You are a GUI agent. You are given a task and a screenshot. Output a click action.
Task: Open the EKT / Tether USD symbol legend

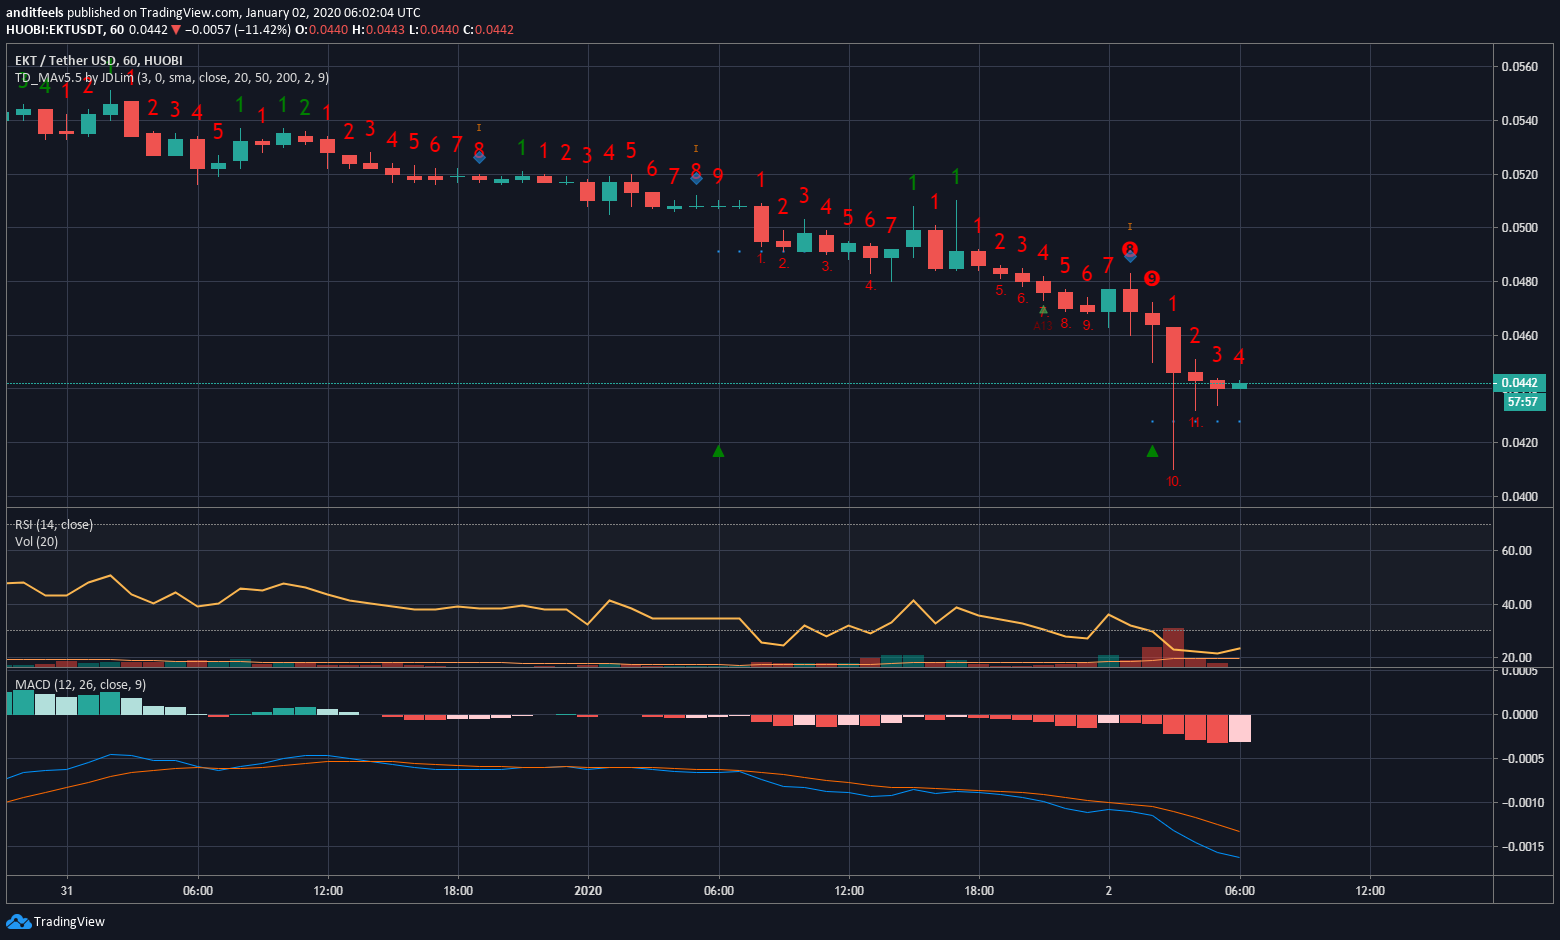click(99, 61)
